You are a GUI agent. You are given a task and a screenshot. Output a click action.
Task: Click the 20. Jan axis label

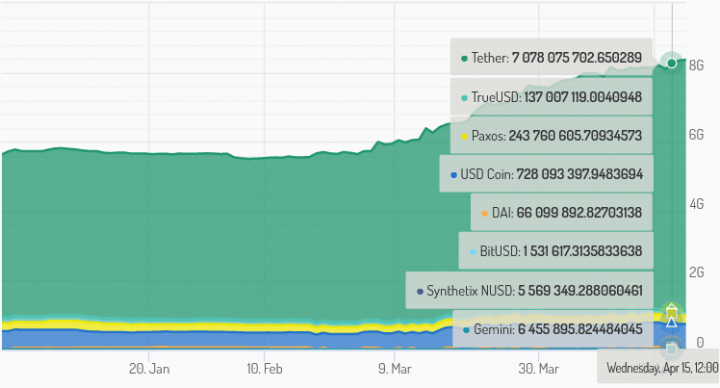pos(149,369)
